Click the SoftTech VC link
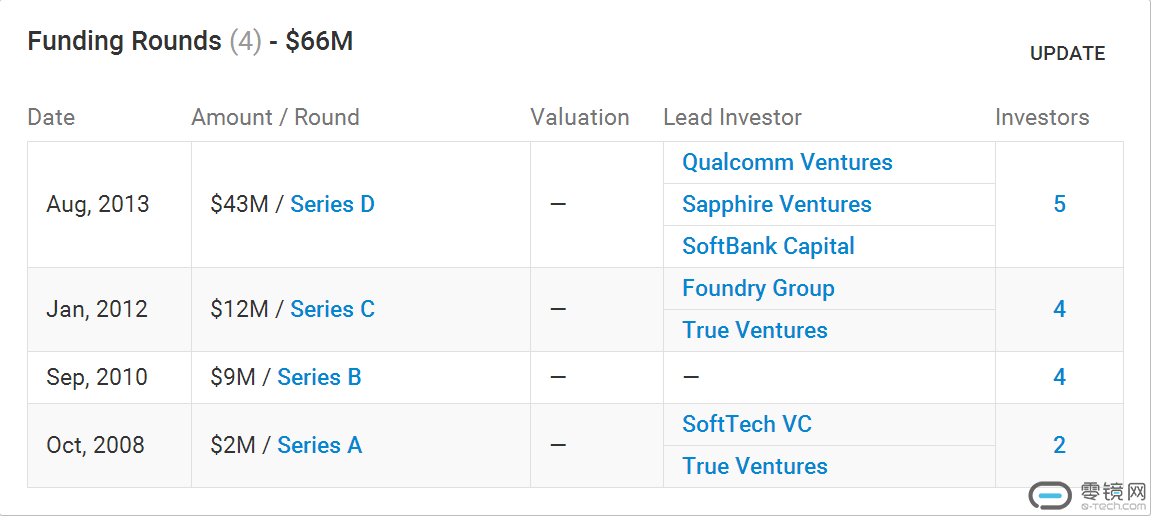The height and width of the screenshot is (516, 1151). click(746, 424)
